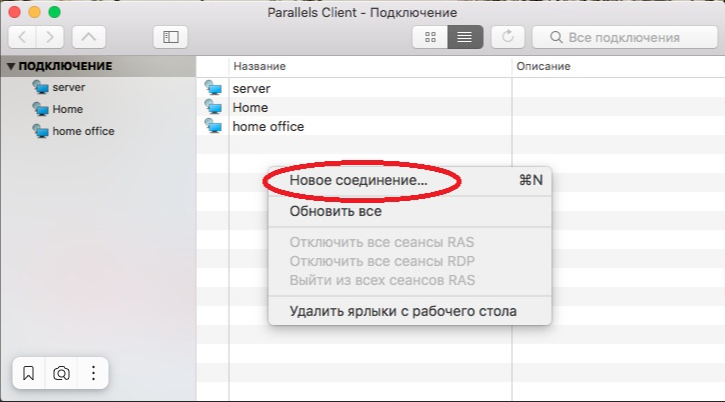Select 'home office' in the sidebar
The width and height of the screenshot is (725, 402).
point(83,131)
